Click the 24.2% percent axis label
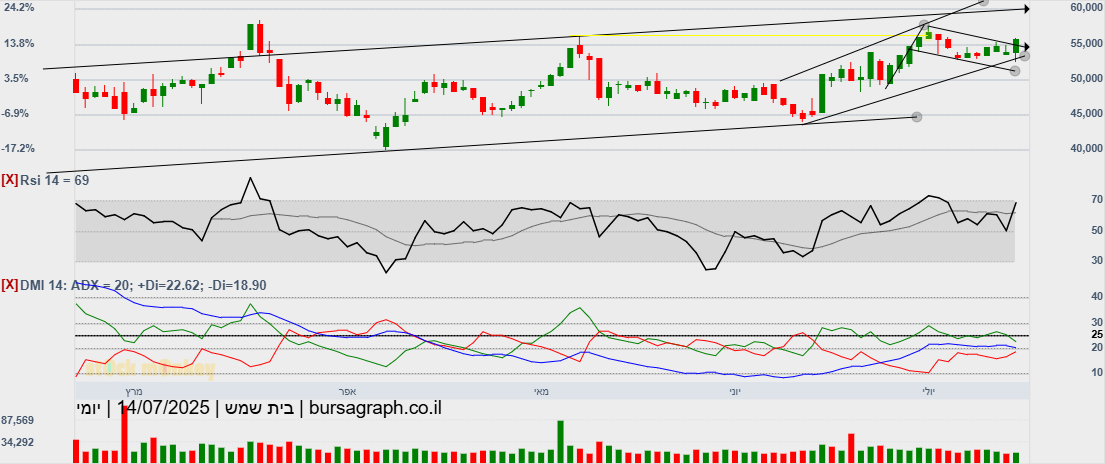 pos(19,8)
